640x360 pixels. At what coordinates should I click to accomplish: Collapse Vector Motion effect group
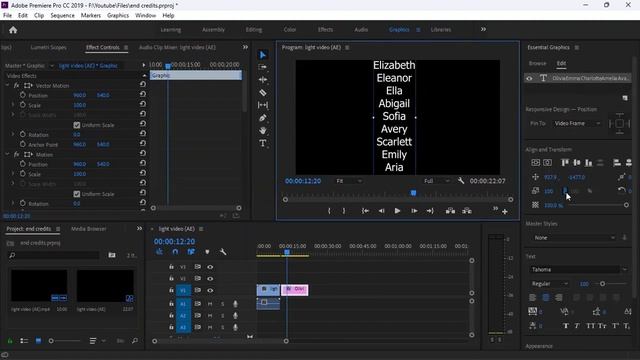pos(7,85)
